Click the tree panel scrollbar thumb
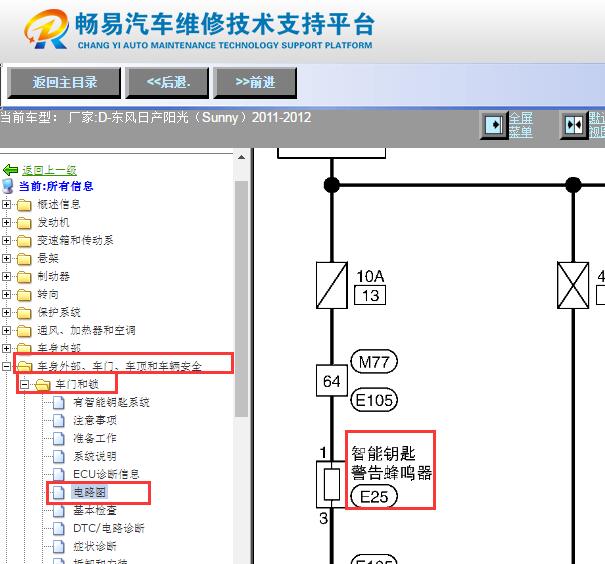Image resolution: width=605 pixels, height=564 pixels. click(x=242, y=299)
